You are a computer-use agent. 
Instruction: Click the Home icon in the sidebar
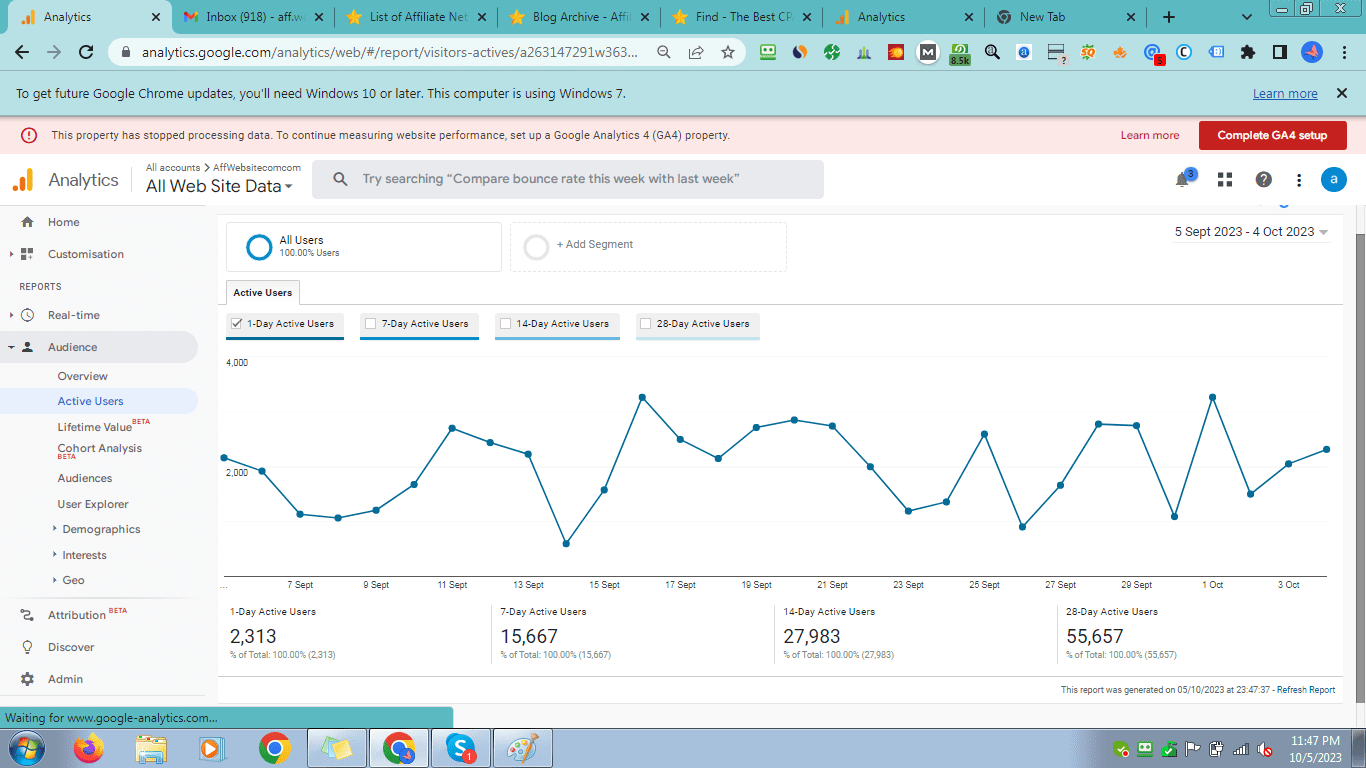point(27,222)
